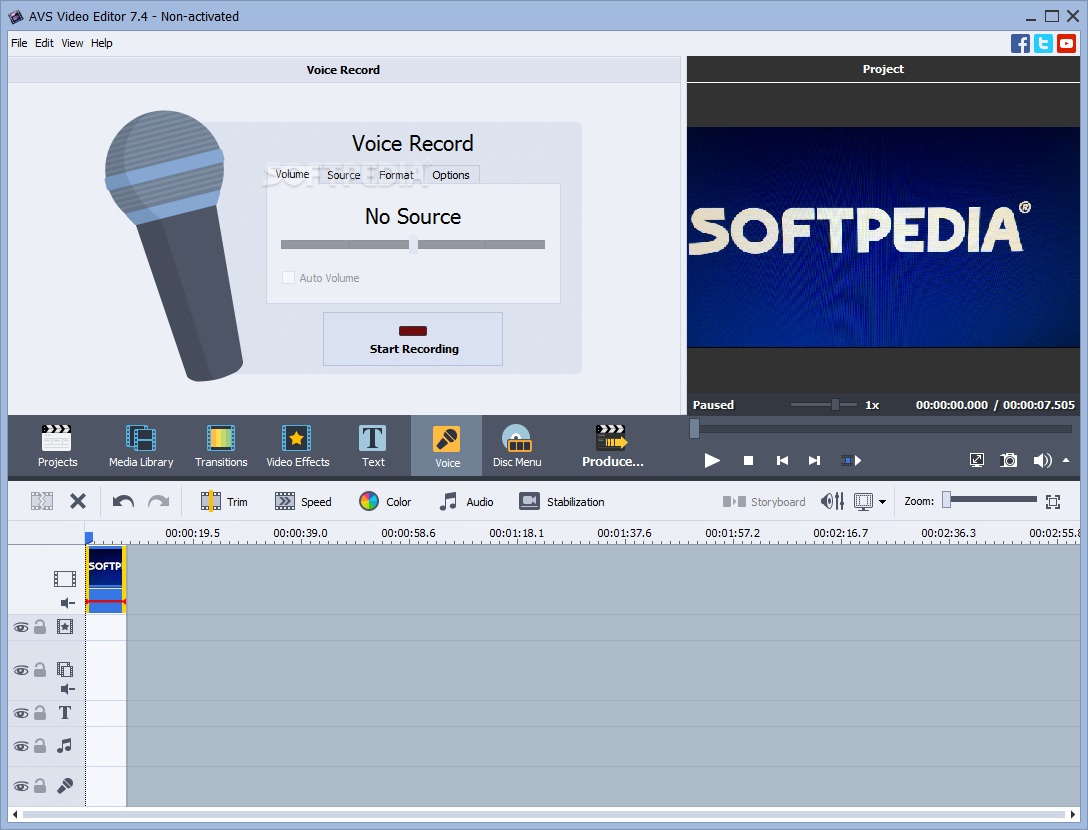1088x830 pixels.
Task: Open the Disc Menu section
Action: (x=517, y=446)
